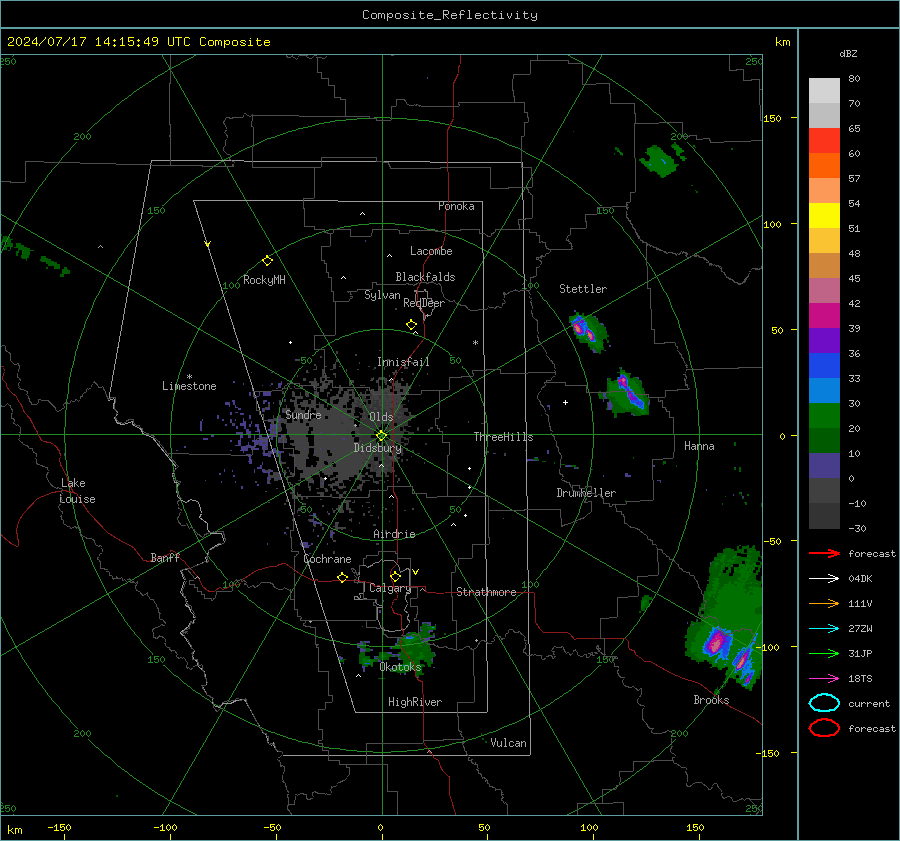Click the yellow diamond at radar center

tap(381, 436)
